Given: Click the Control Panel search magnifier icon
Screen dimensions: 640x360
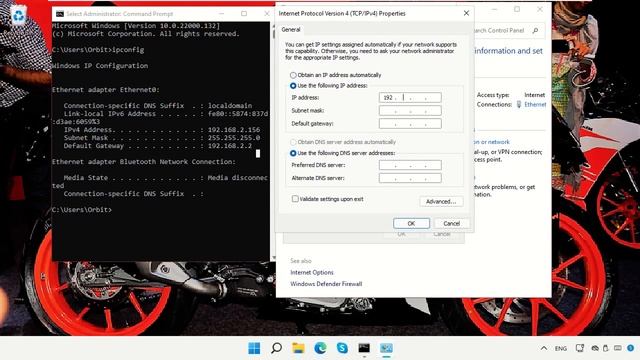Looking at the screenshot, I should [x=535, y=30].
